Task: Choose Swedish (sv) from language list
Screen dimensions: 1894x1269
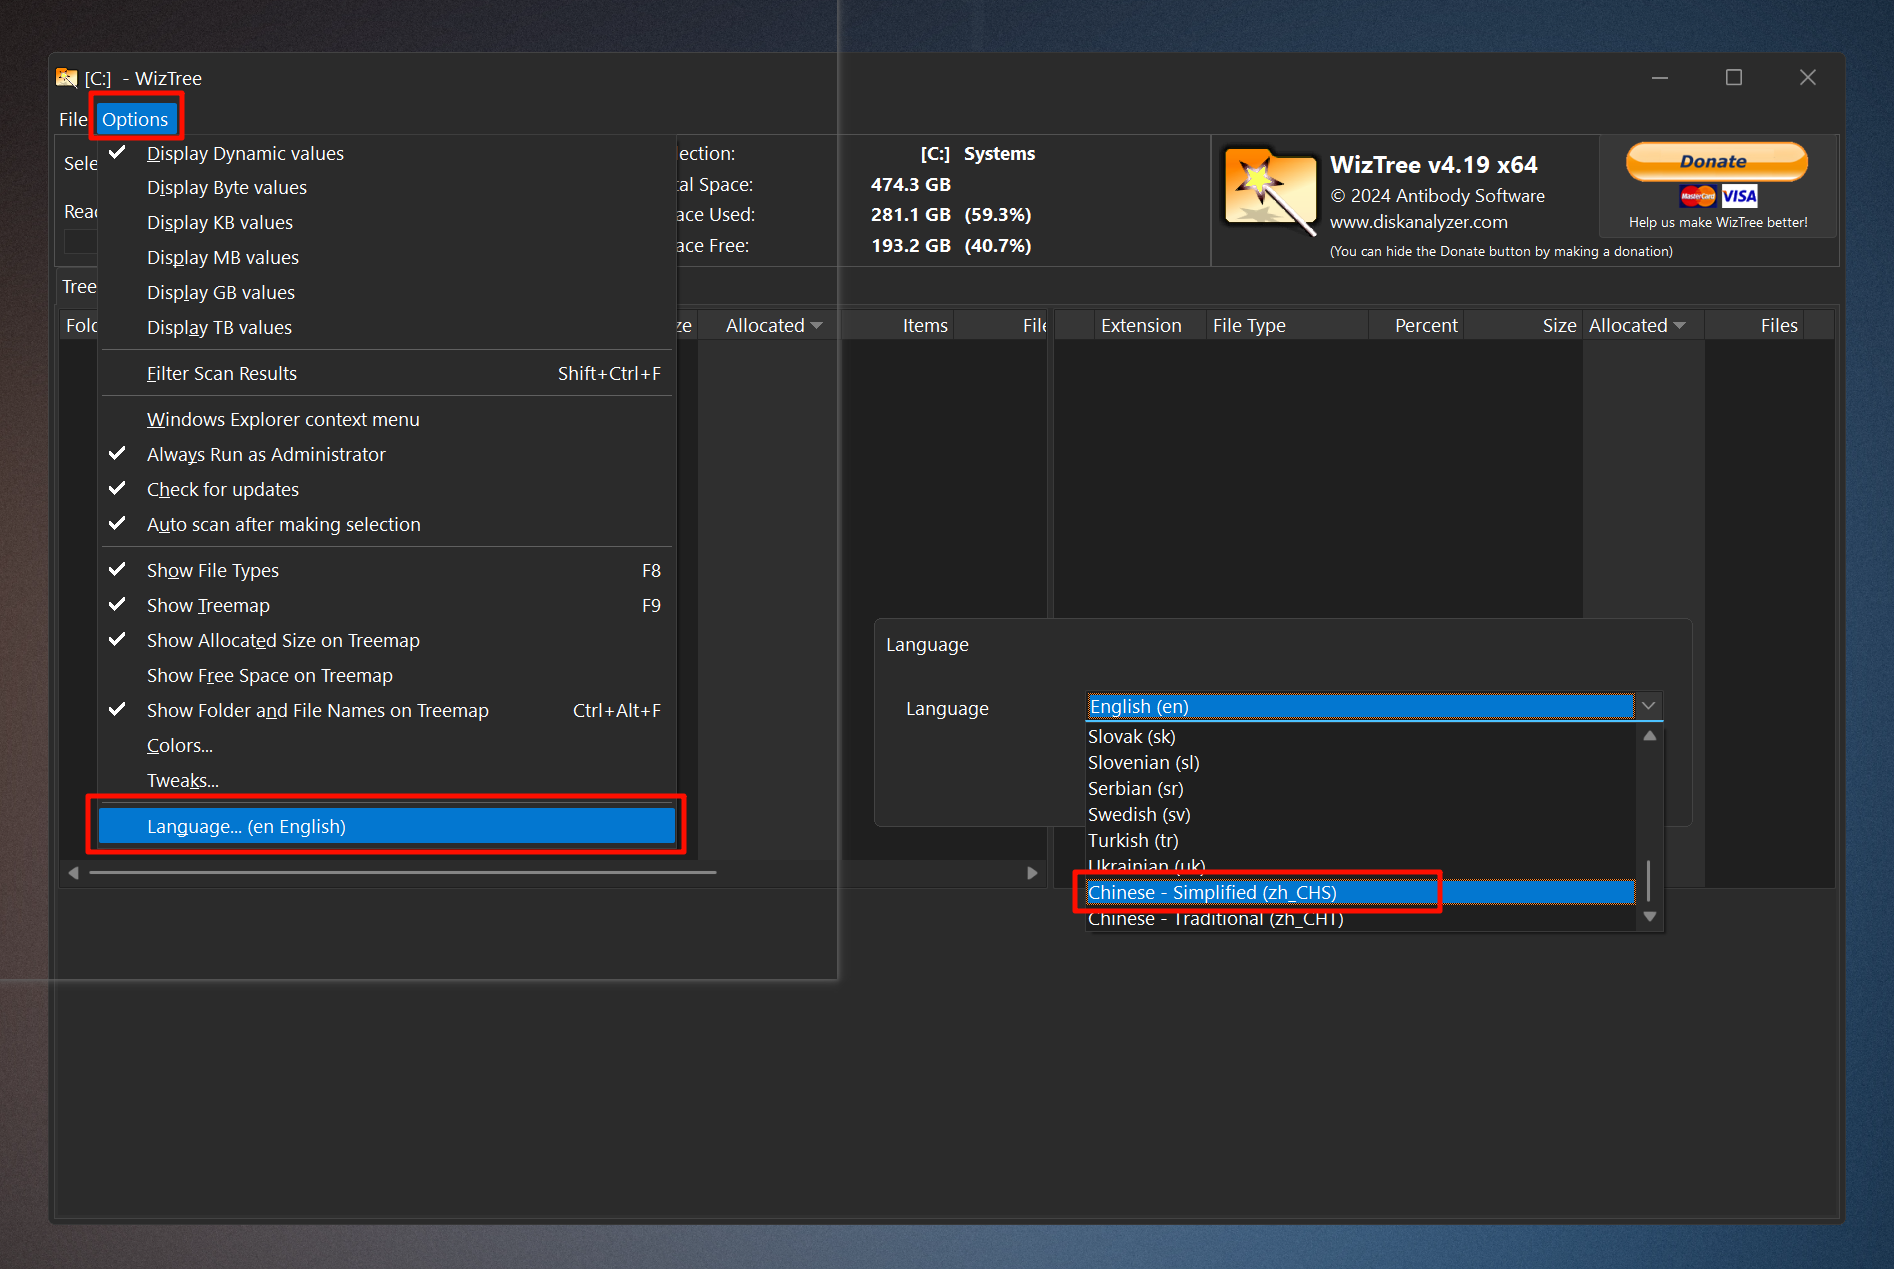Action: (x=1139, y=814)
